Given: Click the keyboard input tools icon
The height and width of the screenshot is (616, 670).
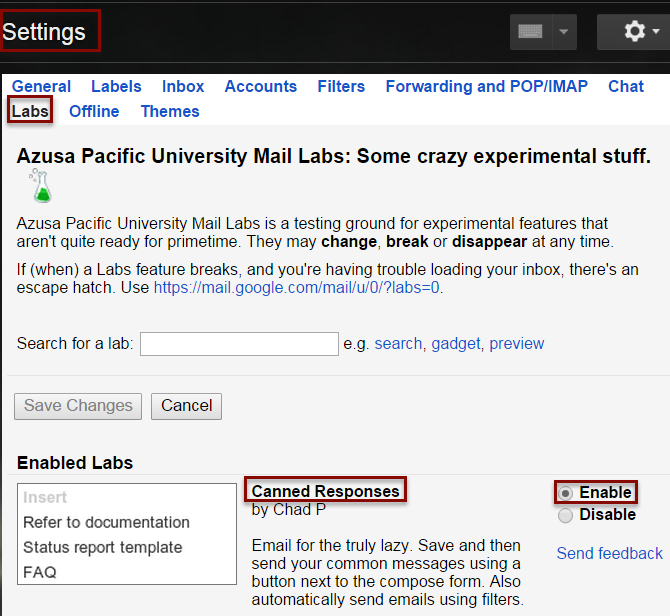Looking at the screenshot, I should (x=531, y=32).
